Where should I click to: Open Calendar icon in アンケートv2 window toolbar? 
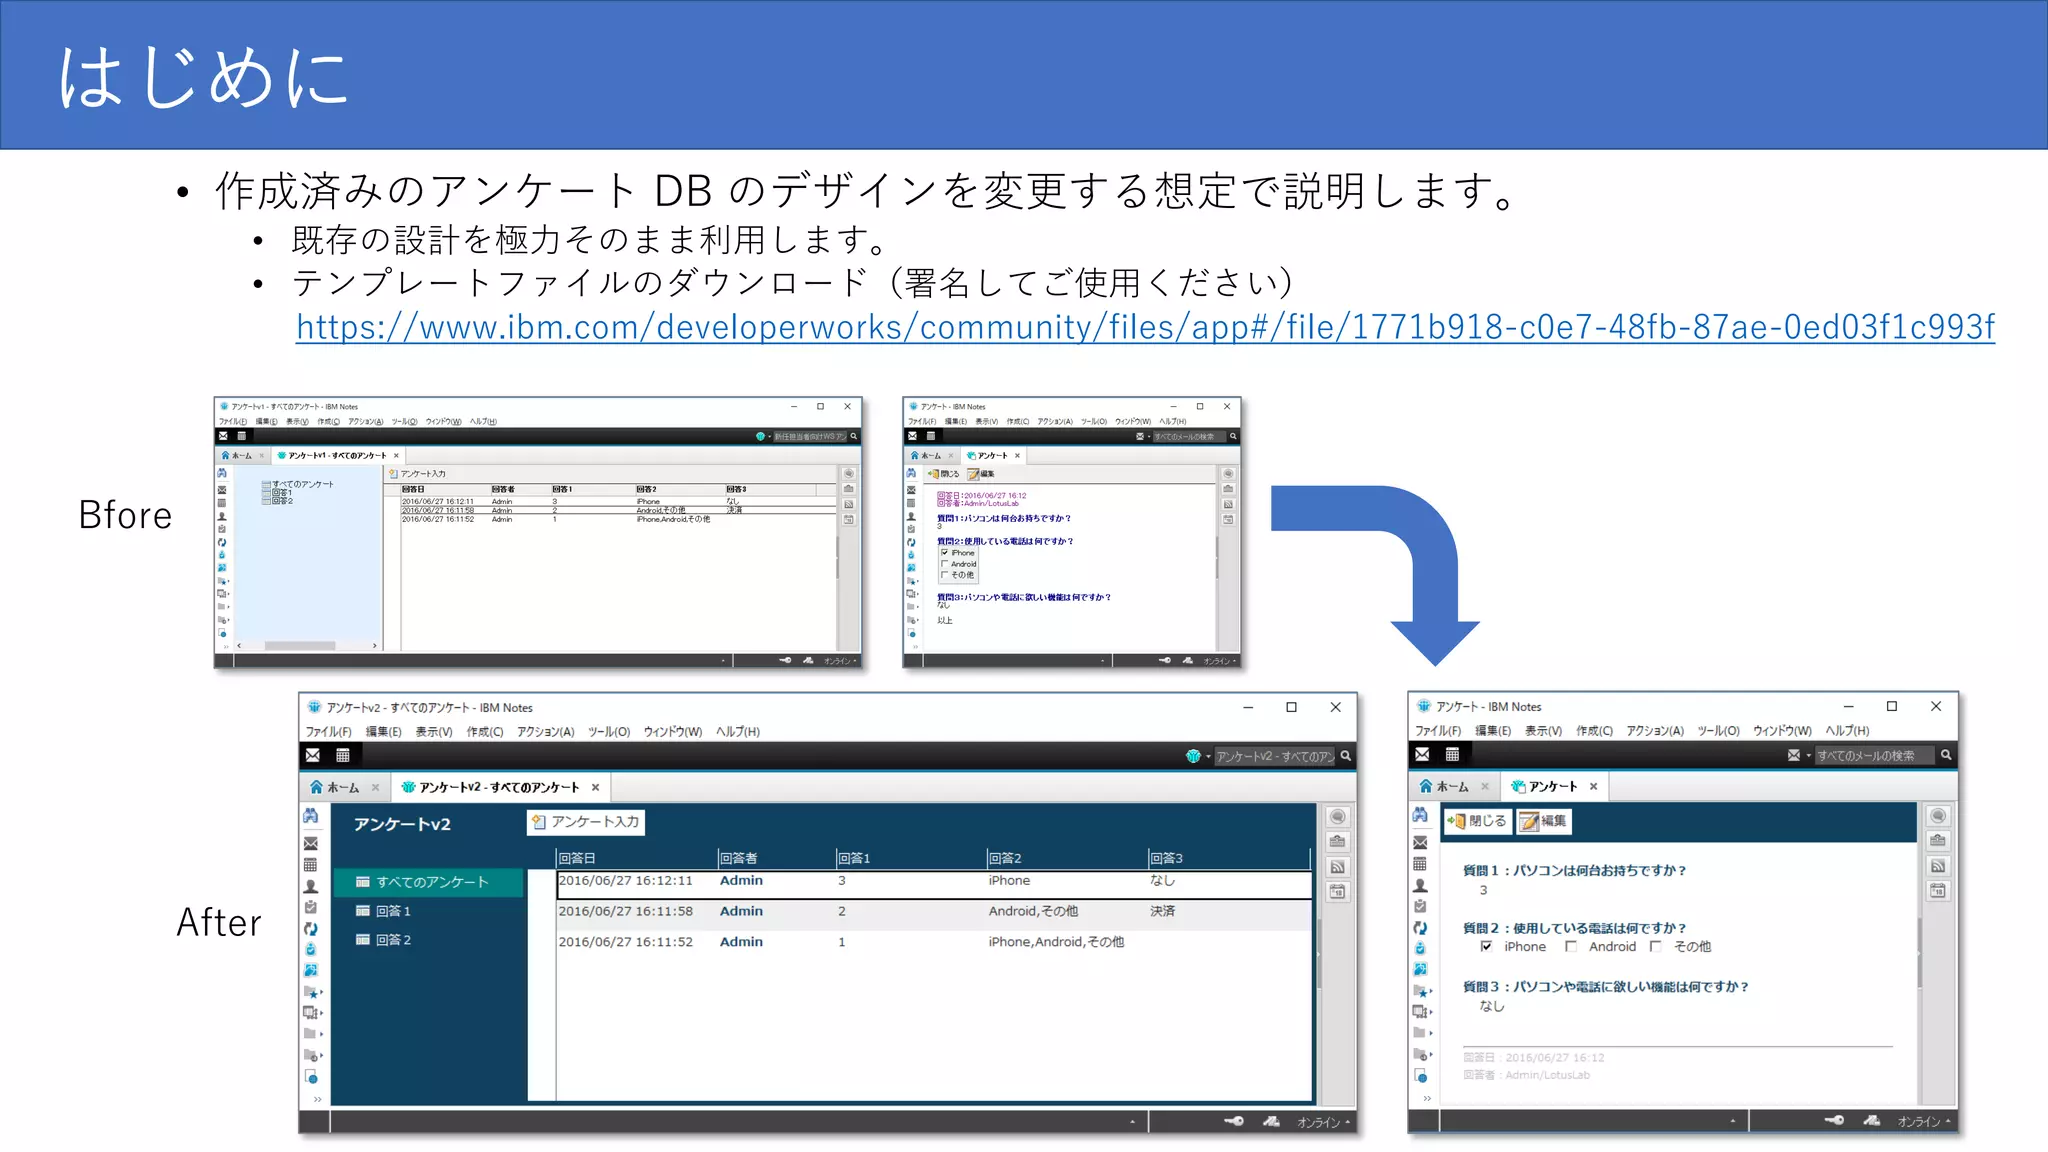tap(343, 756)
